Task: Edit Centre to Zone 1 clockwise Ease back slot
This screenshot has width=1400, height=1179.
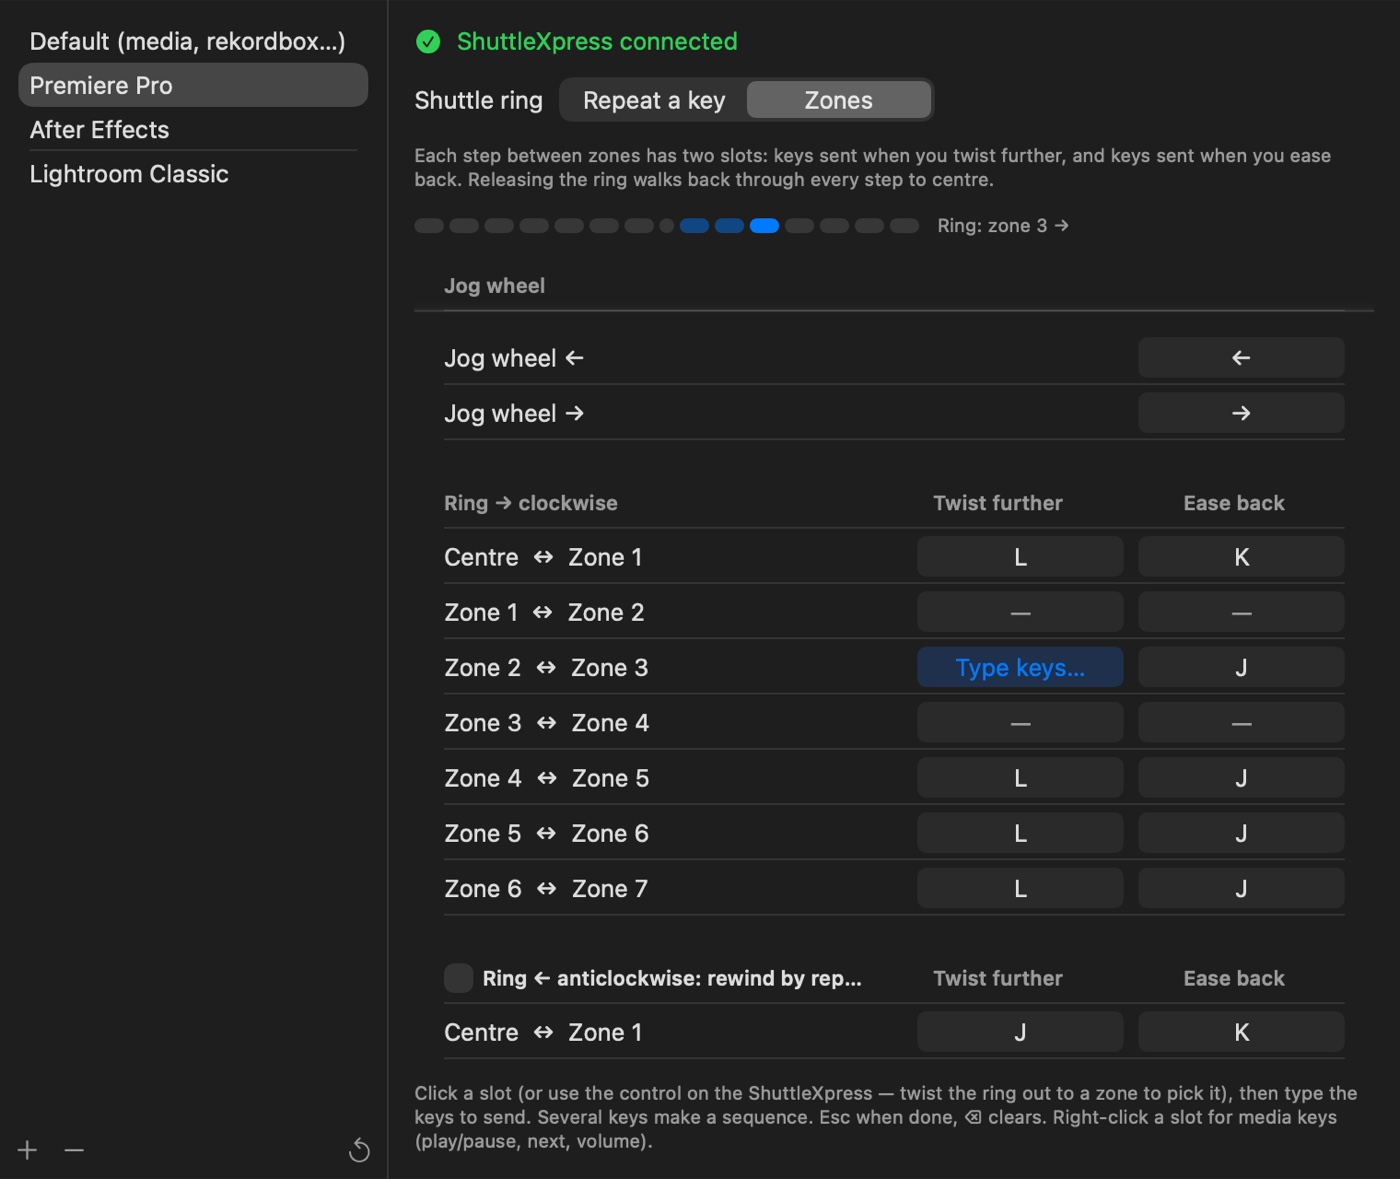Action: 1241,557
